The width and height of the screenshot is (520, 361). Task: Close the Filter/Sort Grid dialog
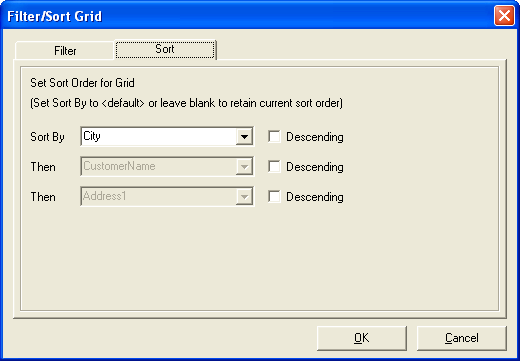click(x=504, y=16)
